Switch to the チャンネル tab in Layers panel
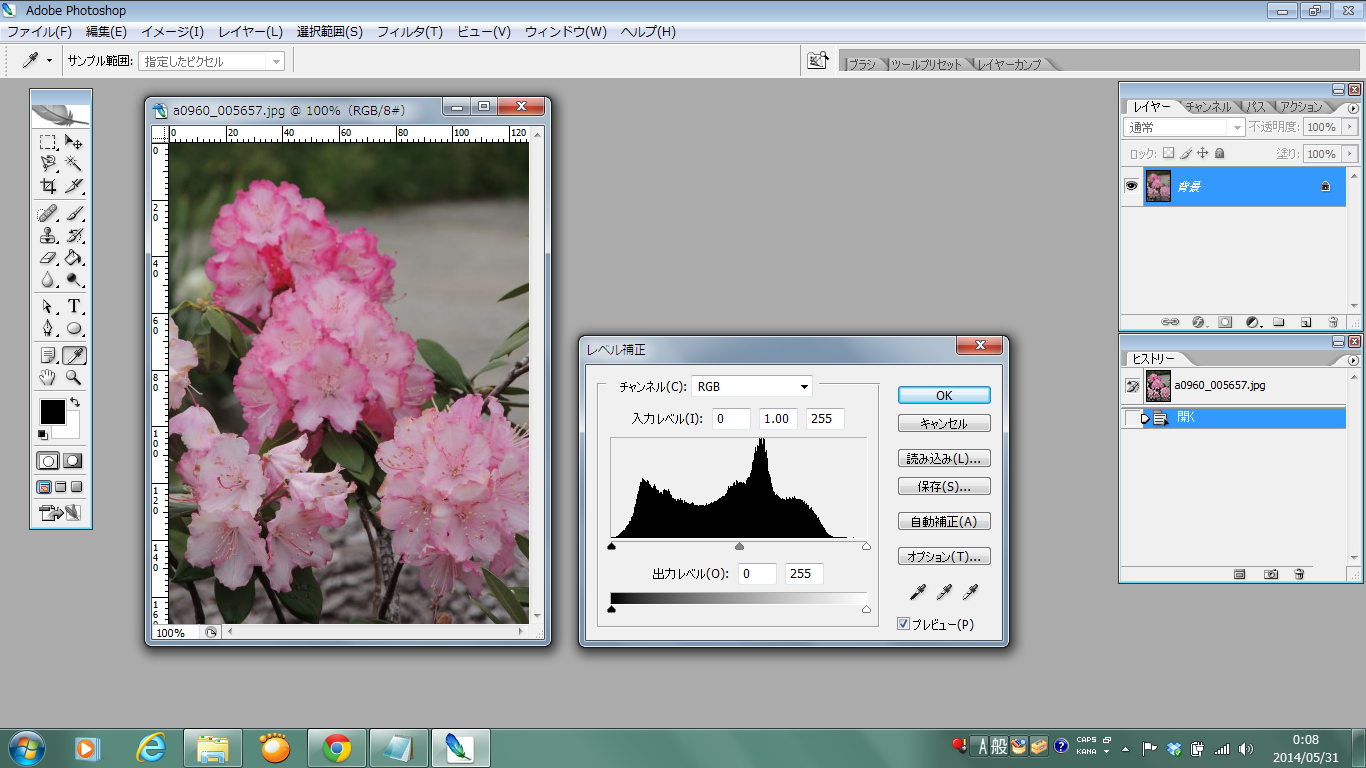 click(1208, 106)
